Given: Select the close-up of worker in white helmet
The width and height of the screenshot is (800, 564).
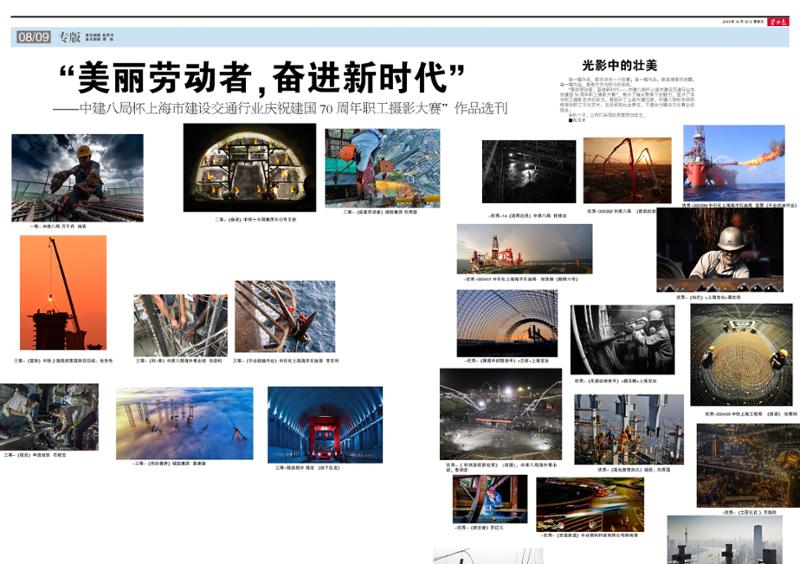Looking at the screenshot, I should pyautogui.click(x=719, y=250).
